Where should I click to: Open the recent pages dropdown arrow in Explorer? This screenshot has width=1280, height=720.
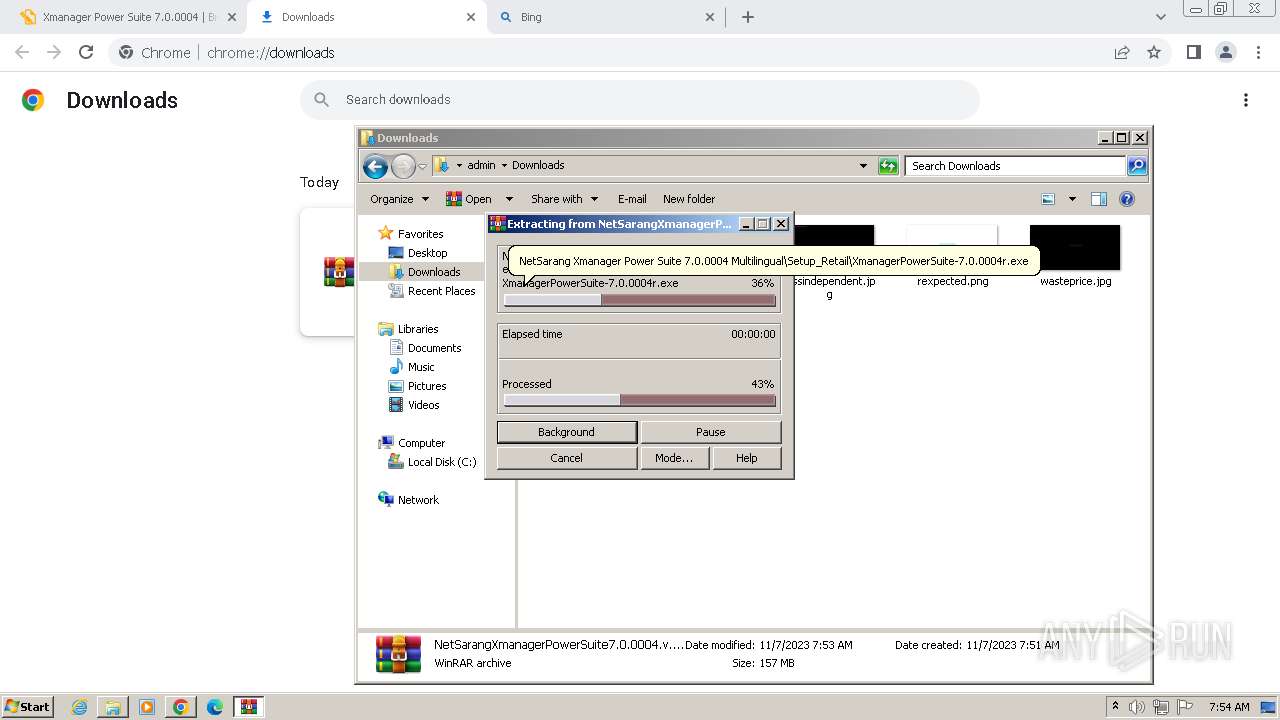[x=423, y=167]
